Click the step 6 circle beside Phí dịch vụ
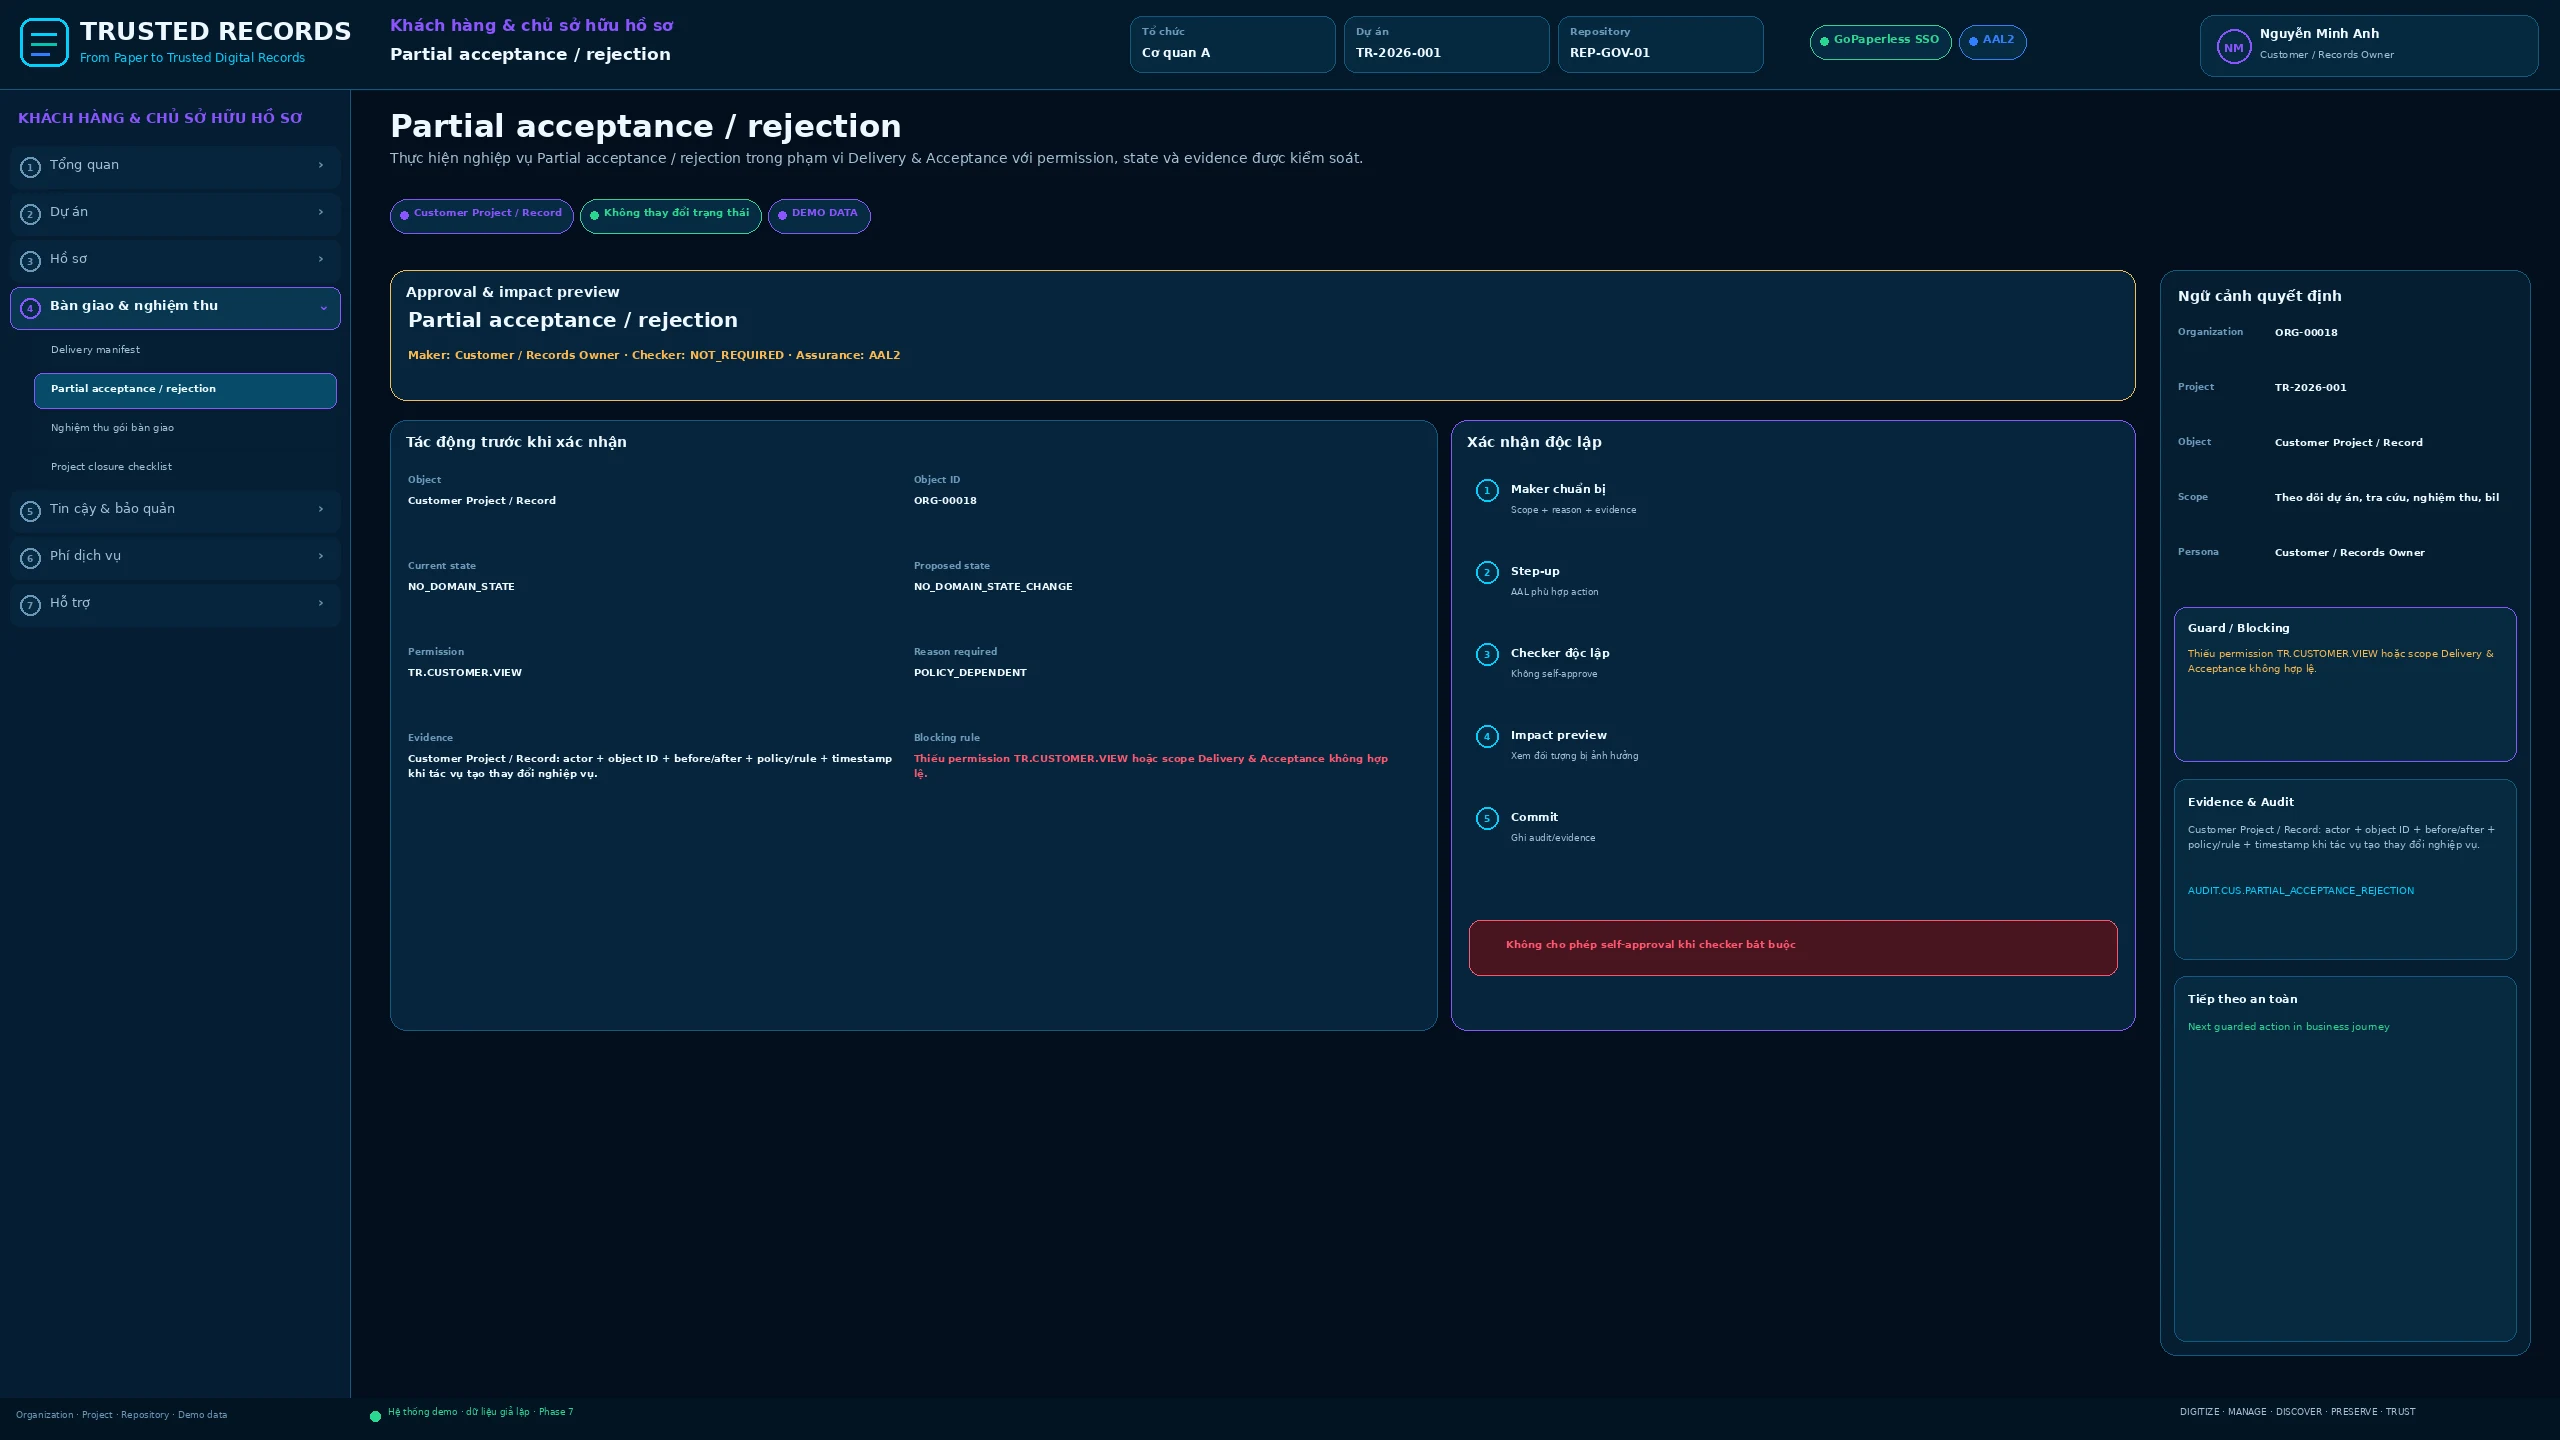The width and height of the screenshot is (2560, 1440). coord(30,558)
